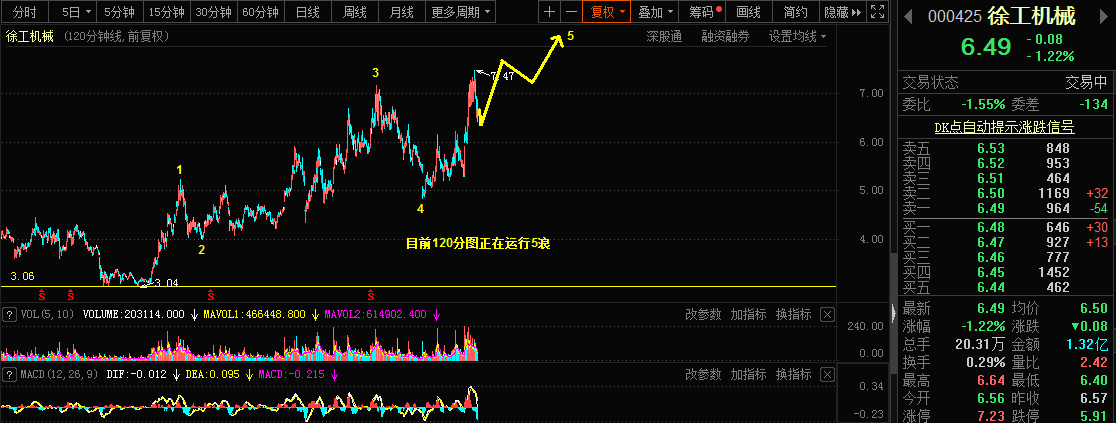Toggle 画线 drawing tools
This screenshot has height=423, width=1116.
[x=749, y=12]
